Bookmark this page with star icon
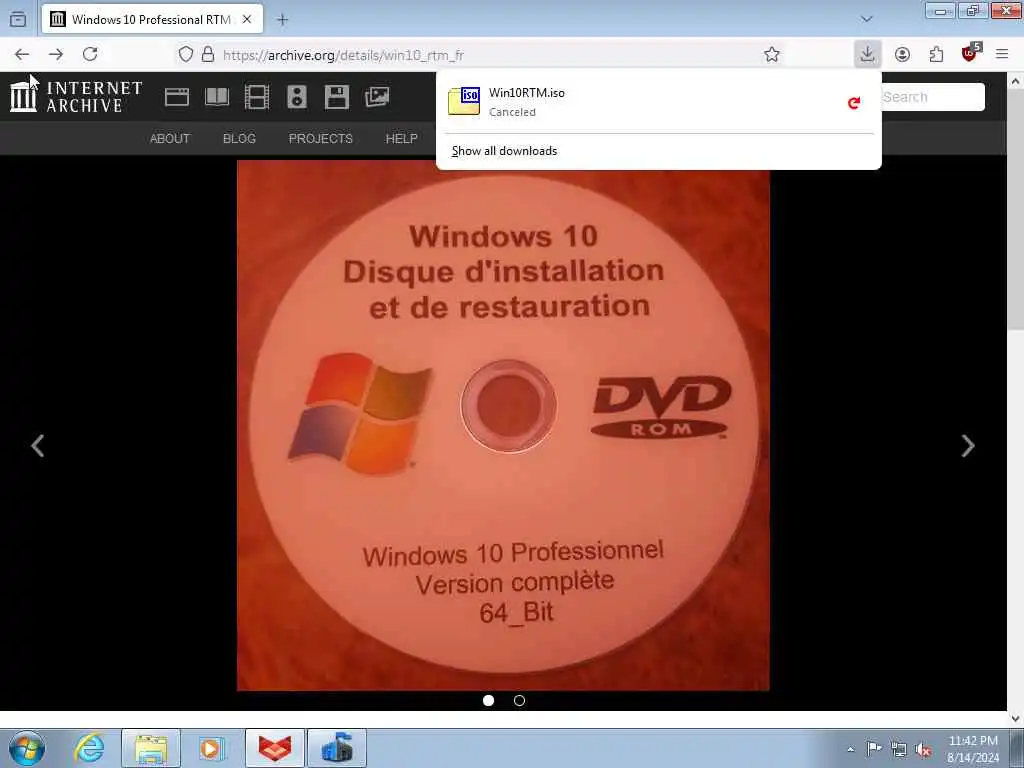This screenshot has width=1024, height=768. 772,54
